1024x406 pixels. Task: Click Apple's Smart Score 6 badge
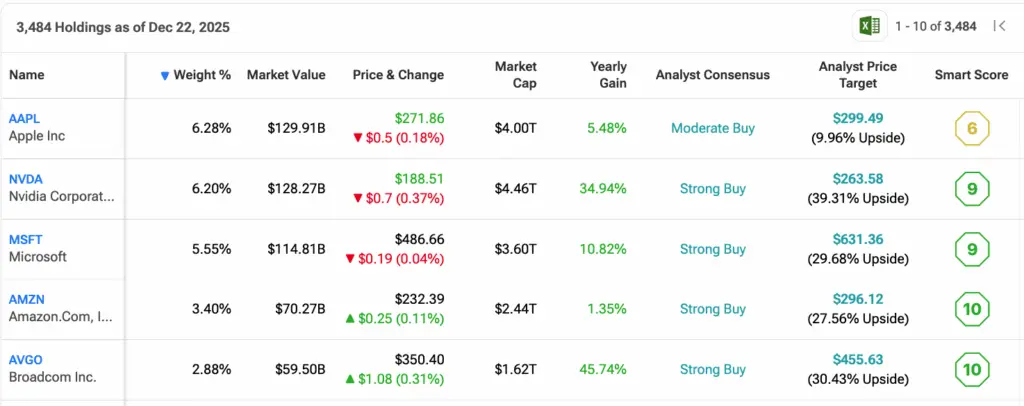(972, 128)
